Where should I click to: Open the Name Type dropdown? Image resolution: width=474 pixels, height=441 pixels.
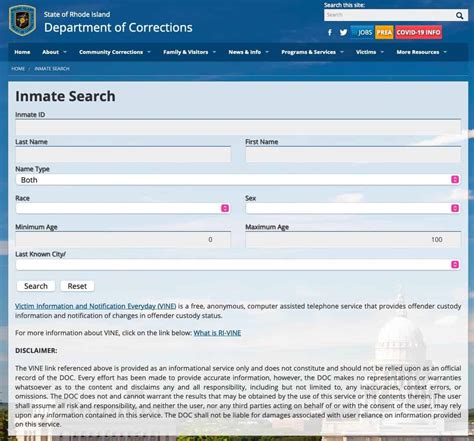click(x=238, y=180)
